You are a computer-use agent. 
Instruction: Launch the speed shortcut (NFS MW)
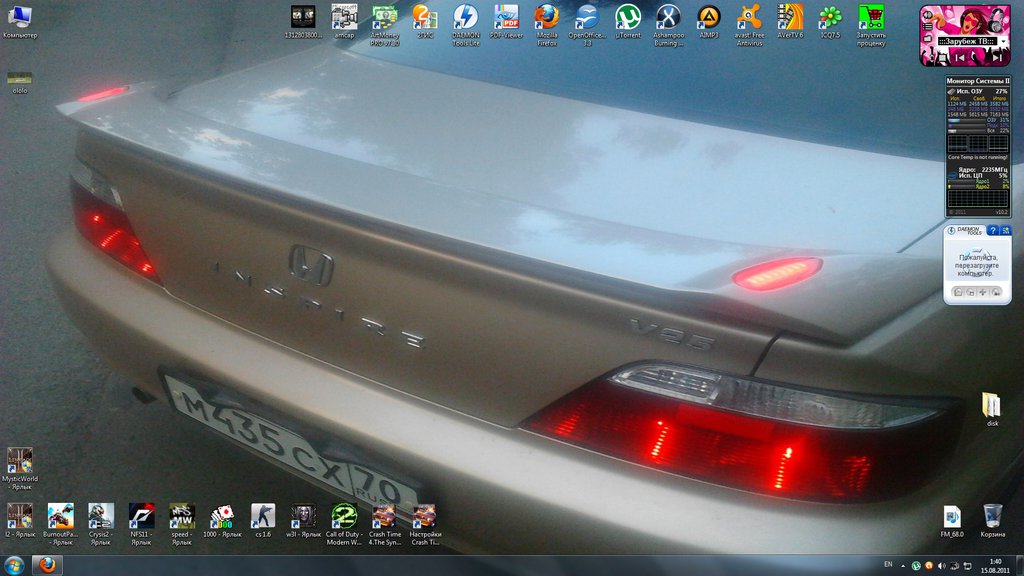[x=182, y=524]
